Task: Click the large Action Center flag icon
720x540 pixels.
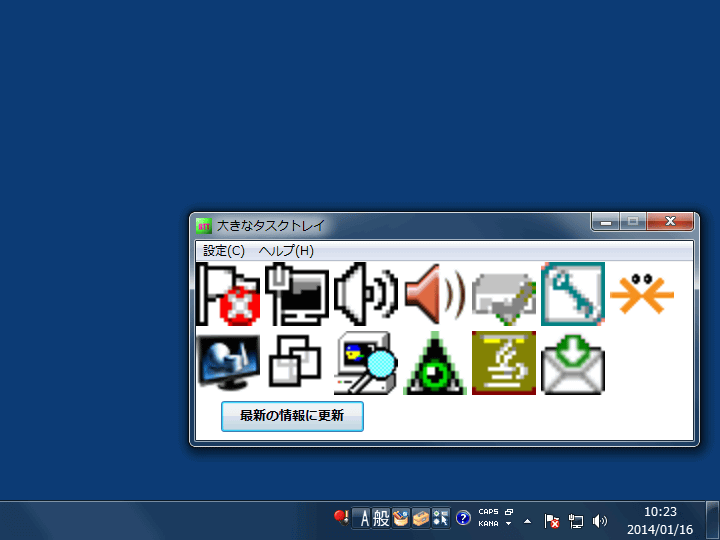Action: (x=229, y=294)
